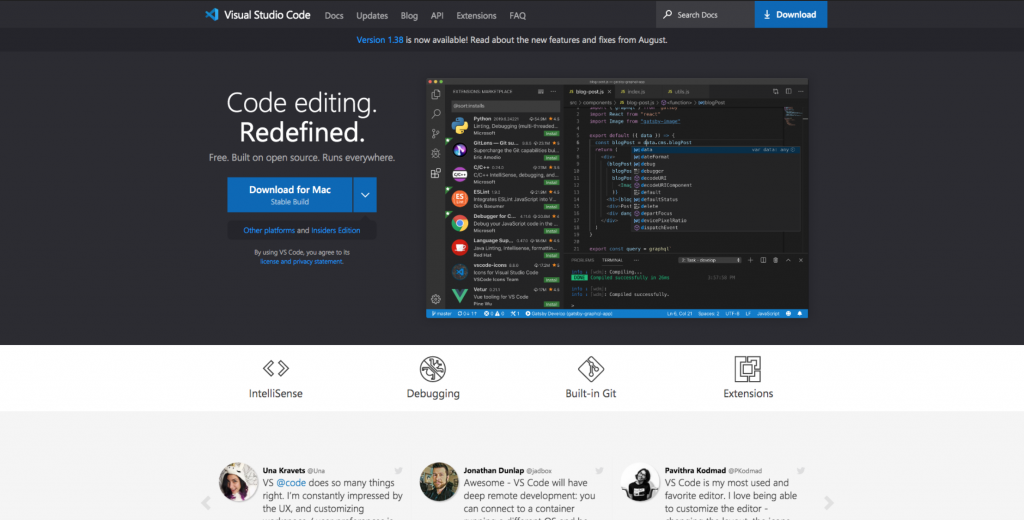Image resolution: width=1024 pixels, height=520 pixels.
Task: Click the Debug icon in editor activity bar
Action: [436, 154]
